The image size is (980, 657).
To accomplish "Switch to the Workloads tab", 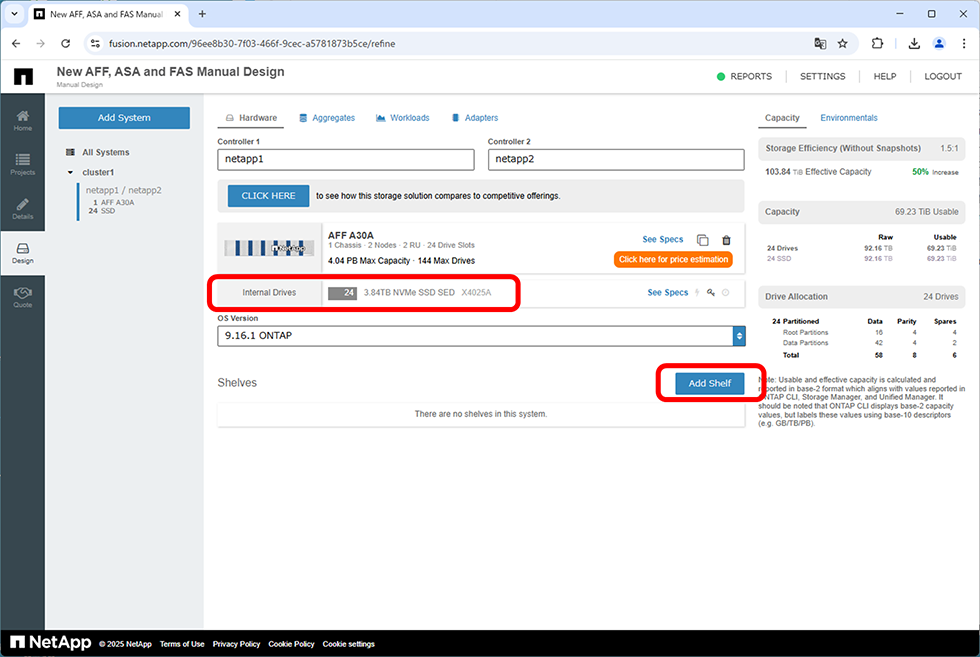I will pyautogui.click(x=402, y=118).
